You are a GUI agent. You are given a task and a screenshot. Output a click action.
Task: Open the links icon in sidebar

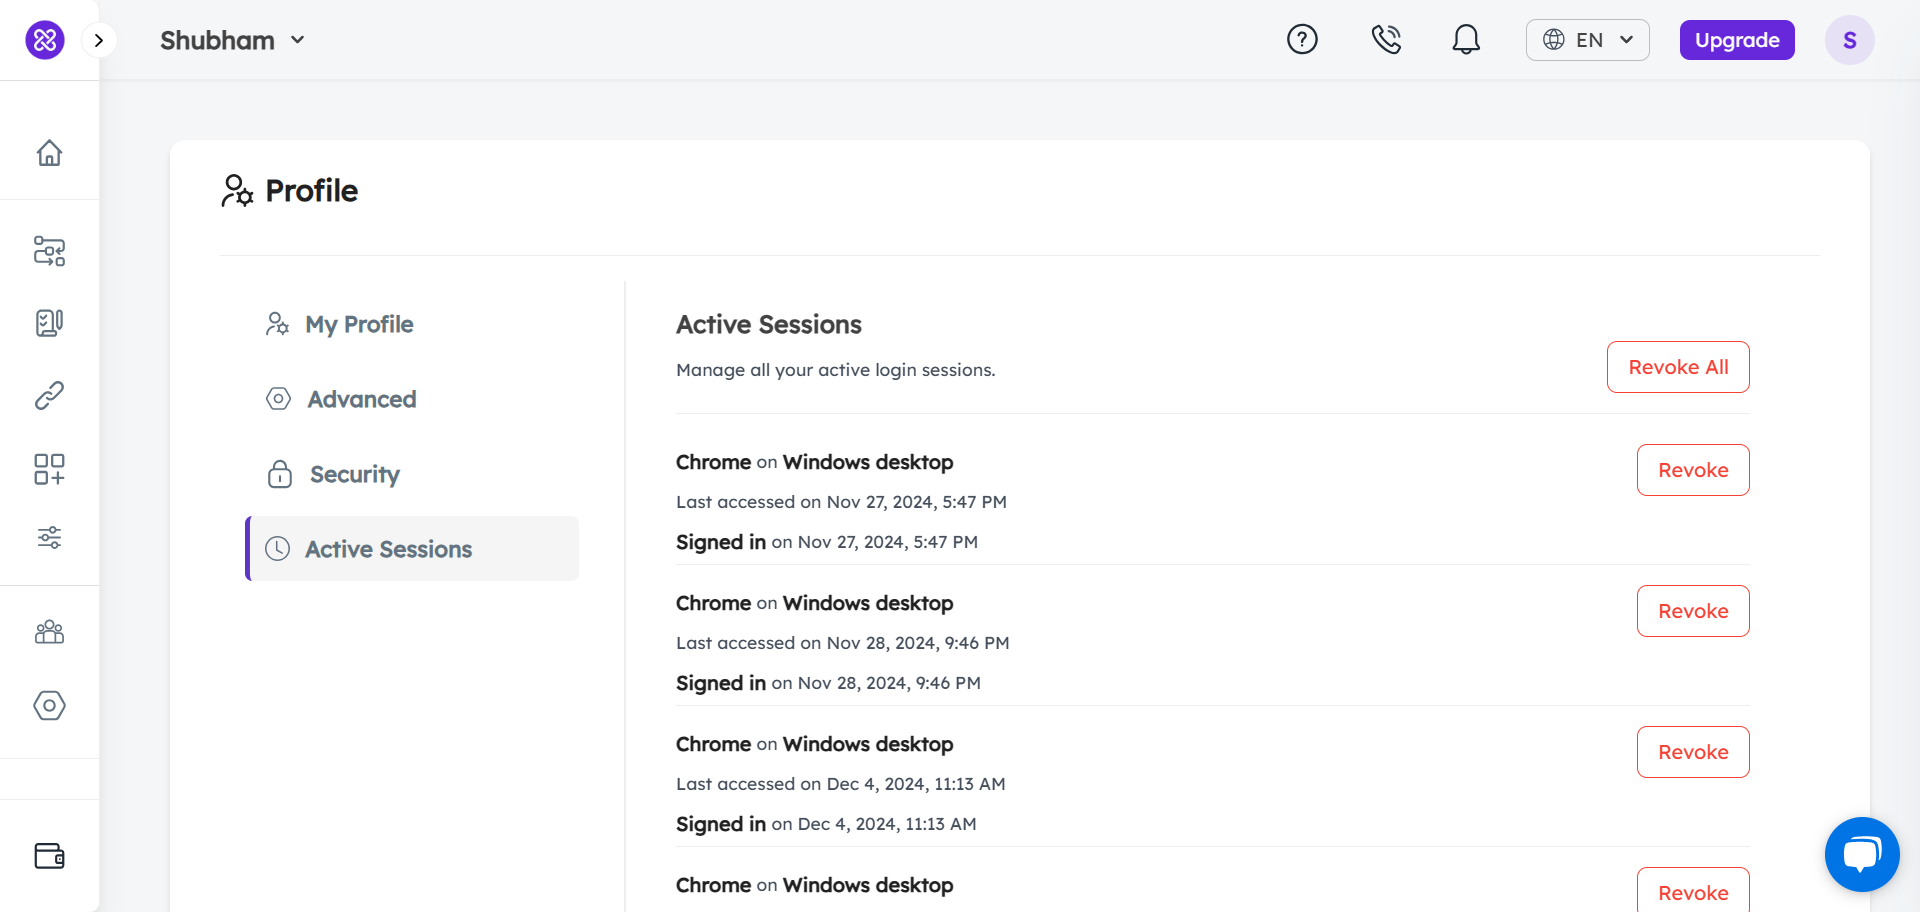(49, 396)
